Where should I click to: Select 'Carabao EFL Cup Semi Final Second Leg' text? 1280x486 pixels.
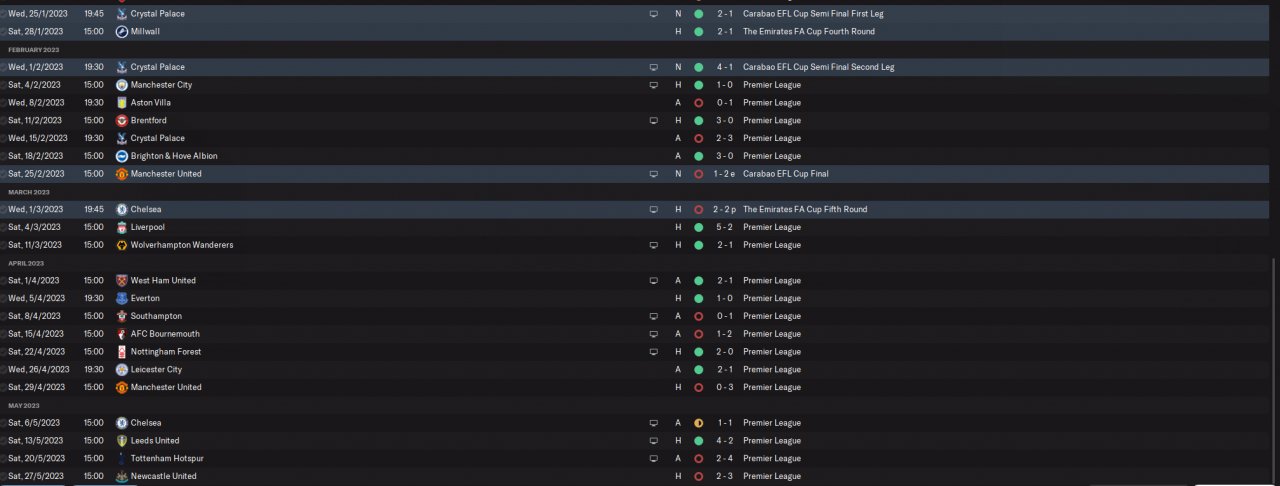pos(819,67)
